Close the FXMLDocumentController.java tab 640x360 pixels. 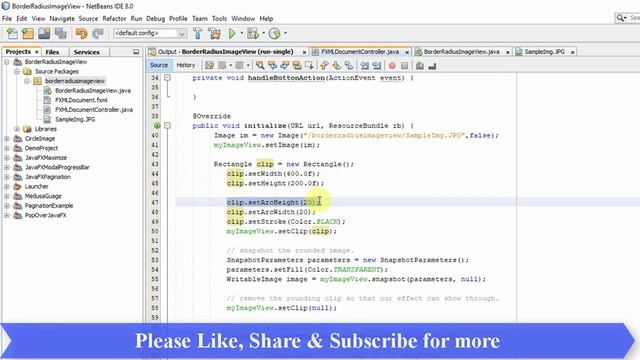point(407,52)
